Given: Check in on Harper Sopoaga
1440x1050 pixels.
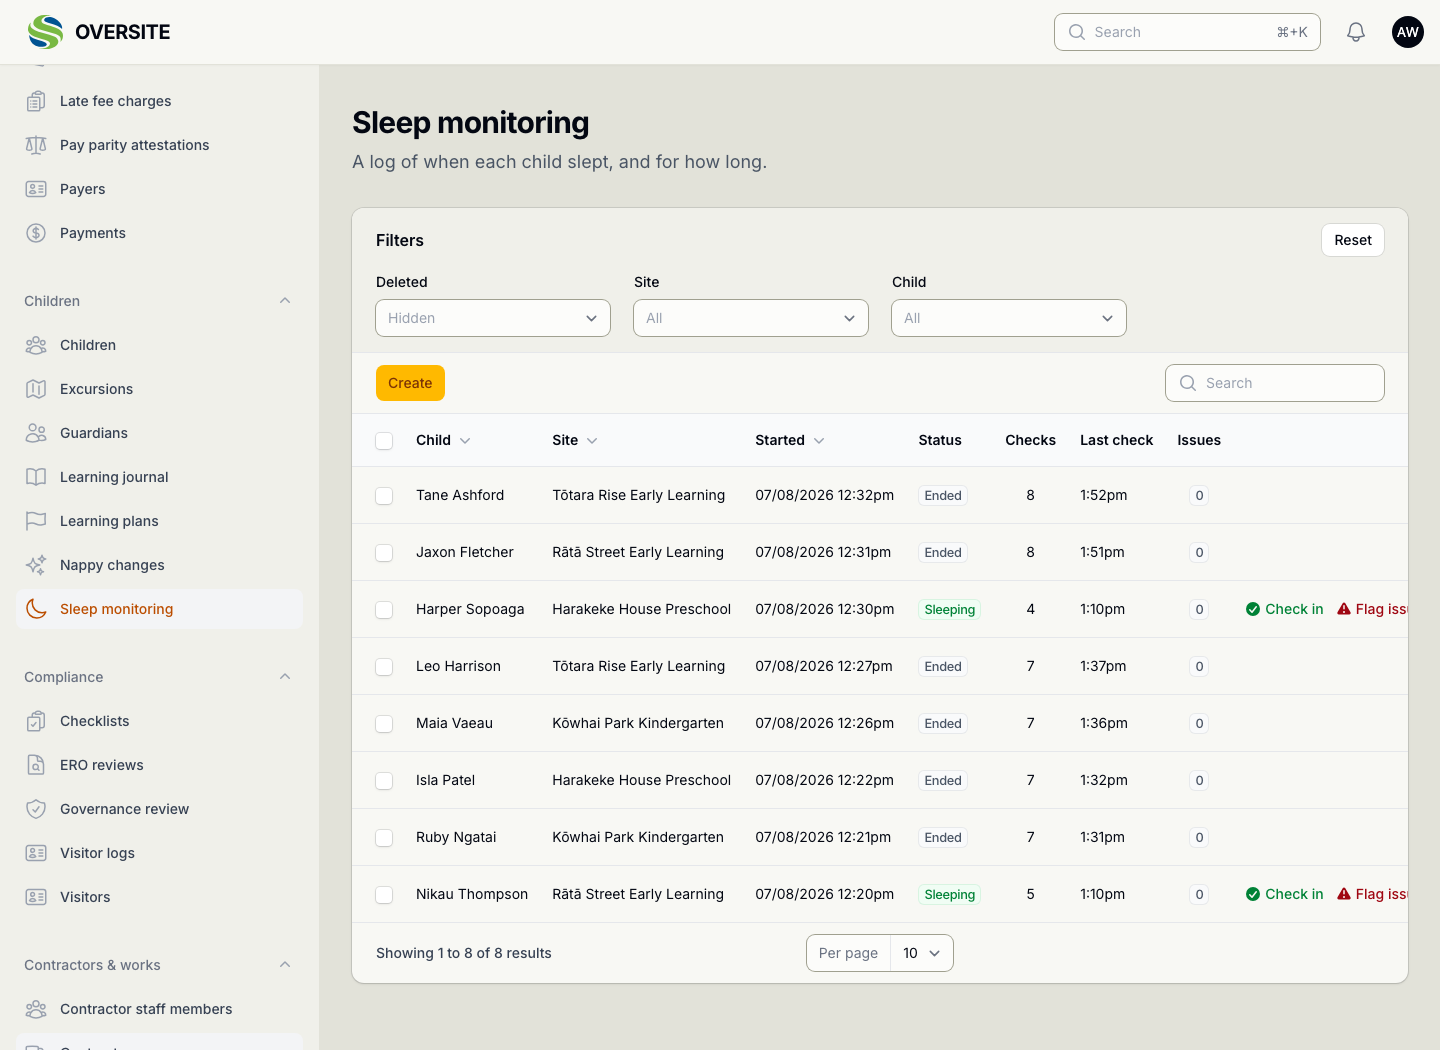Looking at the screenshot, I should (x=1285, y=609).
